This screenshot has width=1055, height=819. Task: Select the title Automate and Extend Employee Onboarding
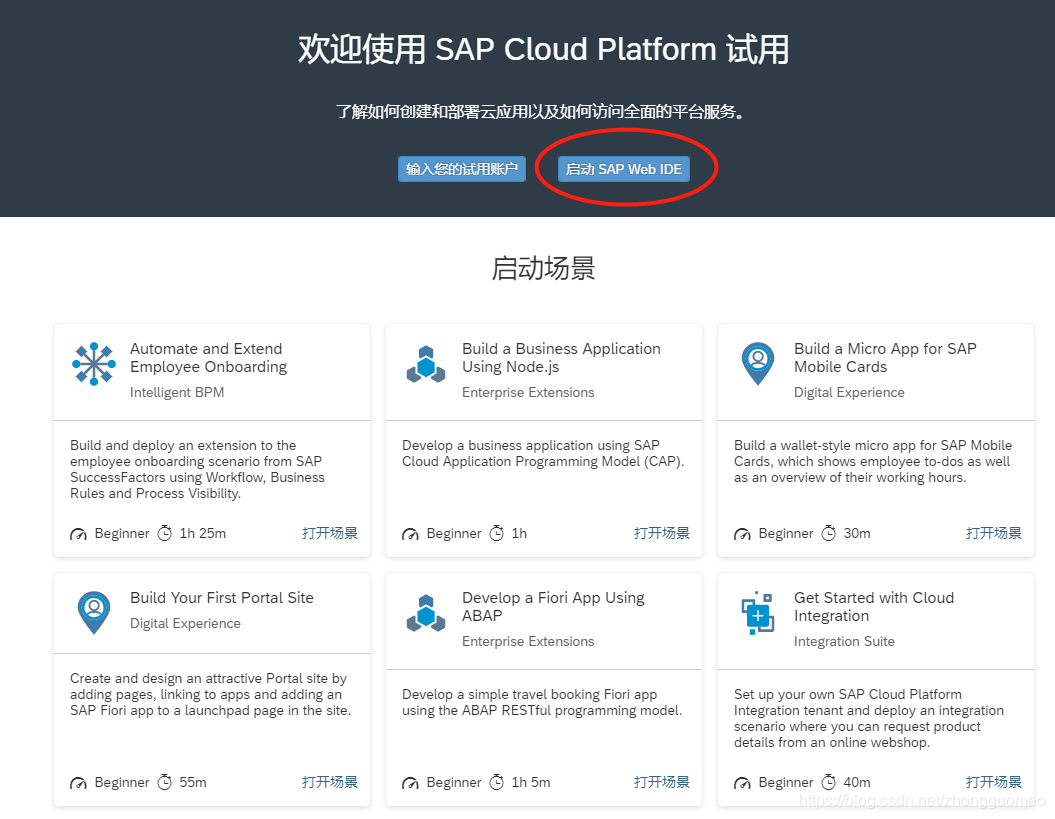(x=209, y=357)
